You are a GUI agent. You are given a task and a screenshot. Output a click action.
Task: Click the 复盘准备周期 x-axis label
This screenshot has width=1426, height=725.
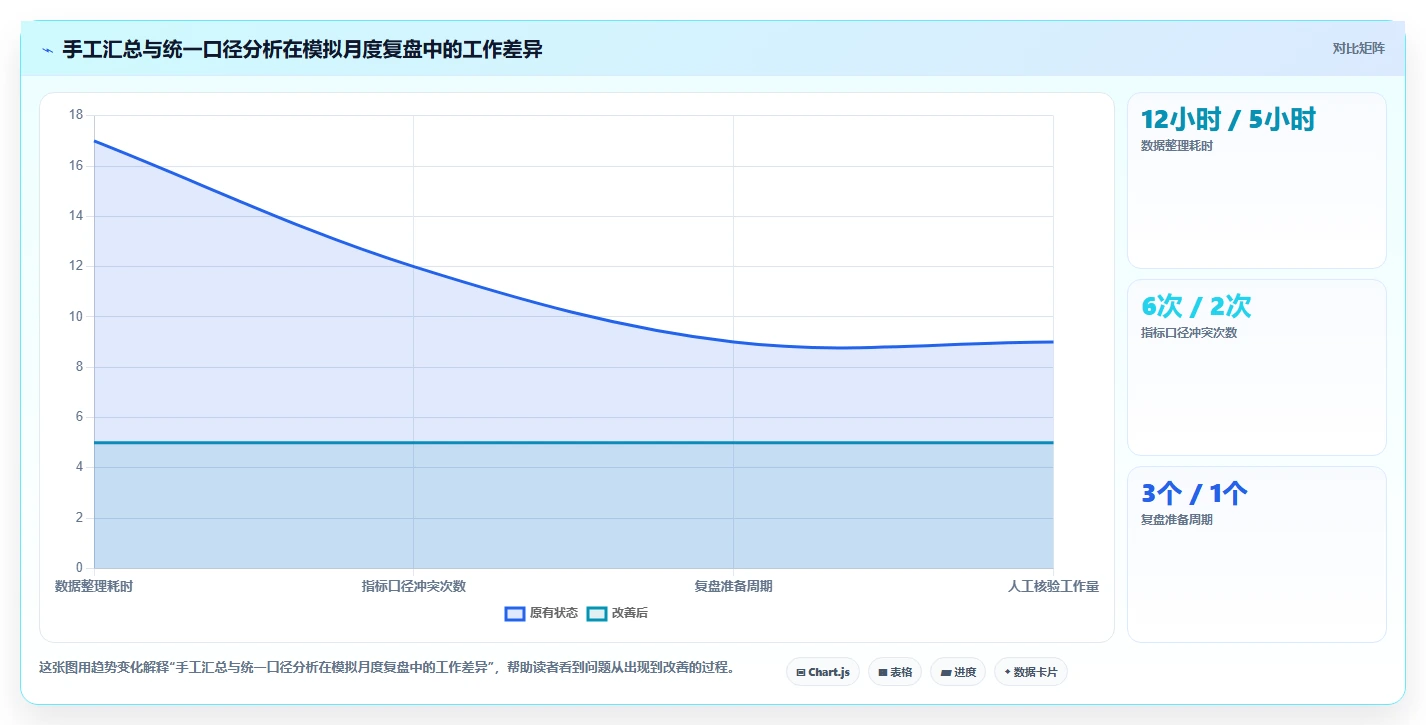click(x=733, y=586)
